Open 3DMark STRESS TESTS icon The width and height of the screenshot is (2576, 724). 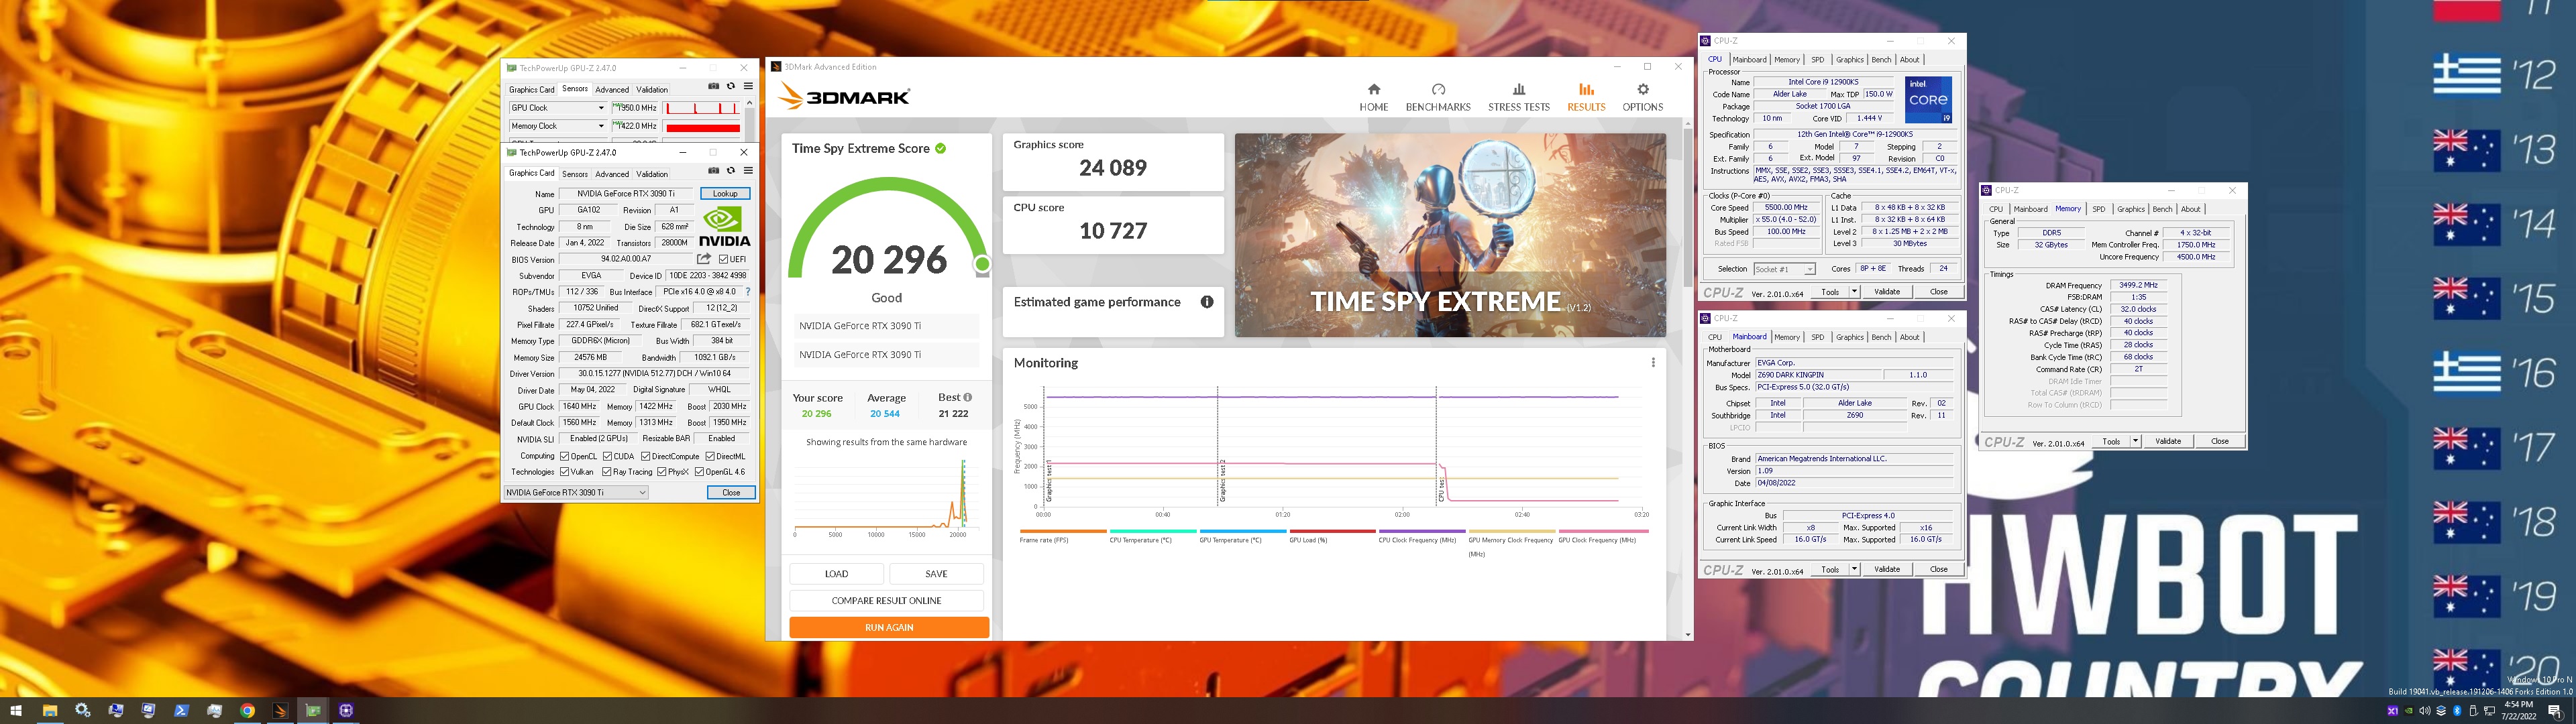(1518, 90)
